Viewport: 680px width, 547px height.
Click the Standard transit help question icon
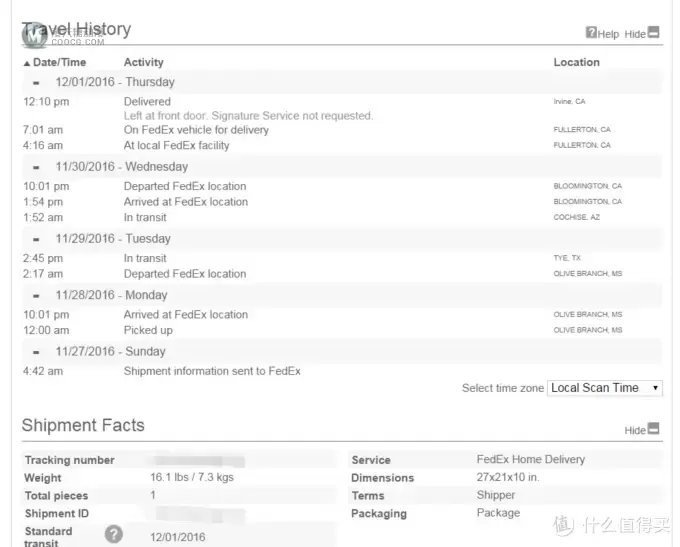(114, 534)
